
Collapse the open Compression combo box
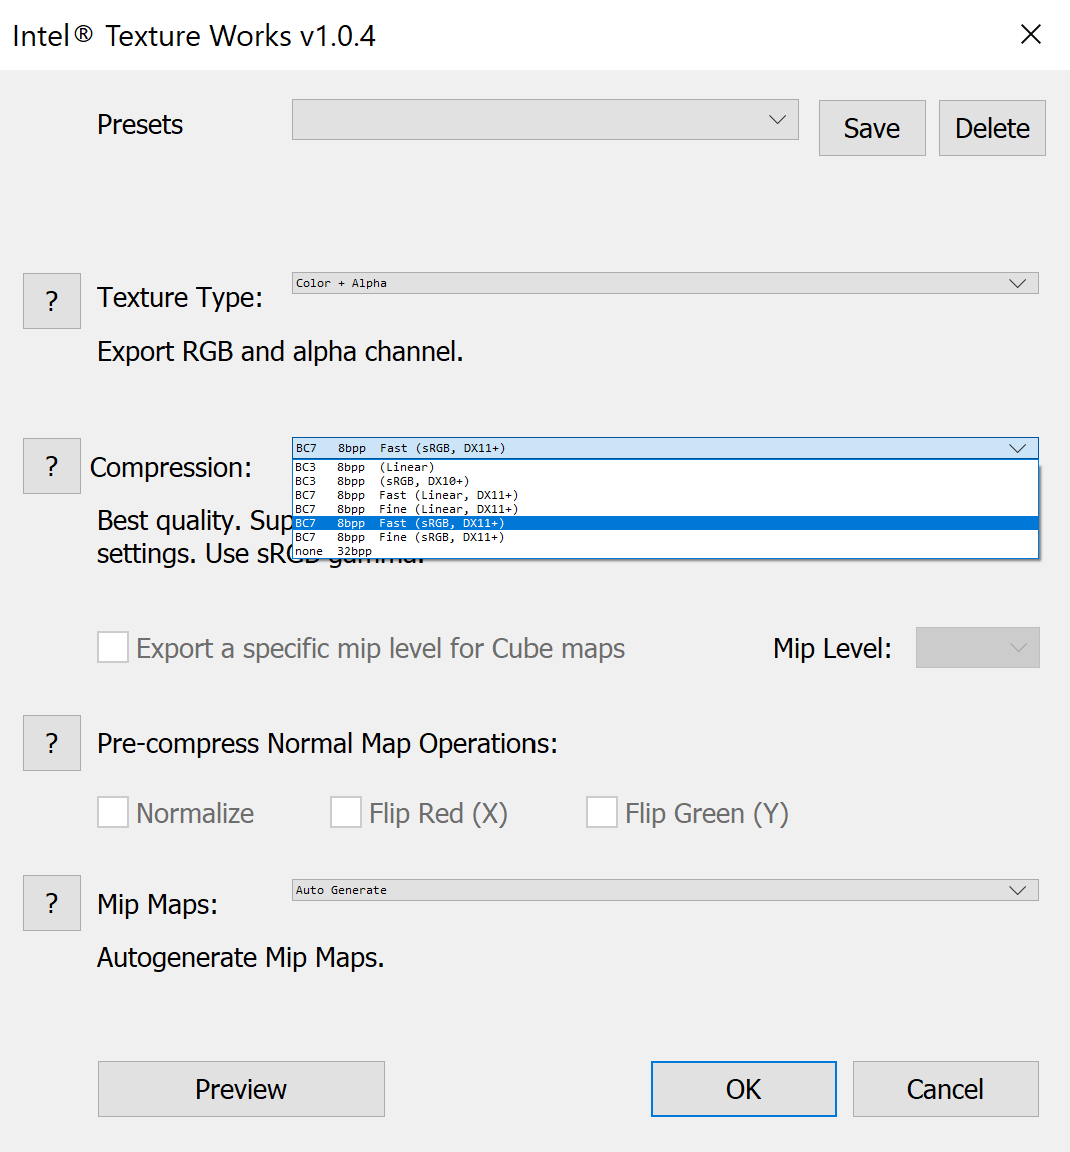(665, 448)
